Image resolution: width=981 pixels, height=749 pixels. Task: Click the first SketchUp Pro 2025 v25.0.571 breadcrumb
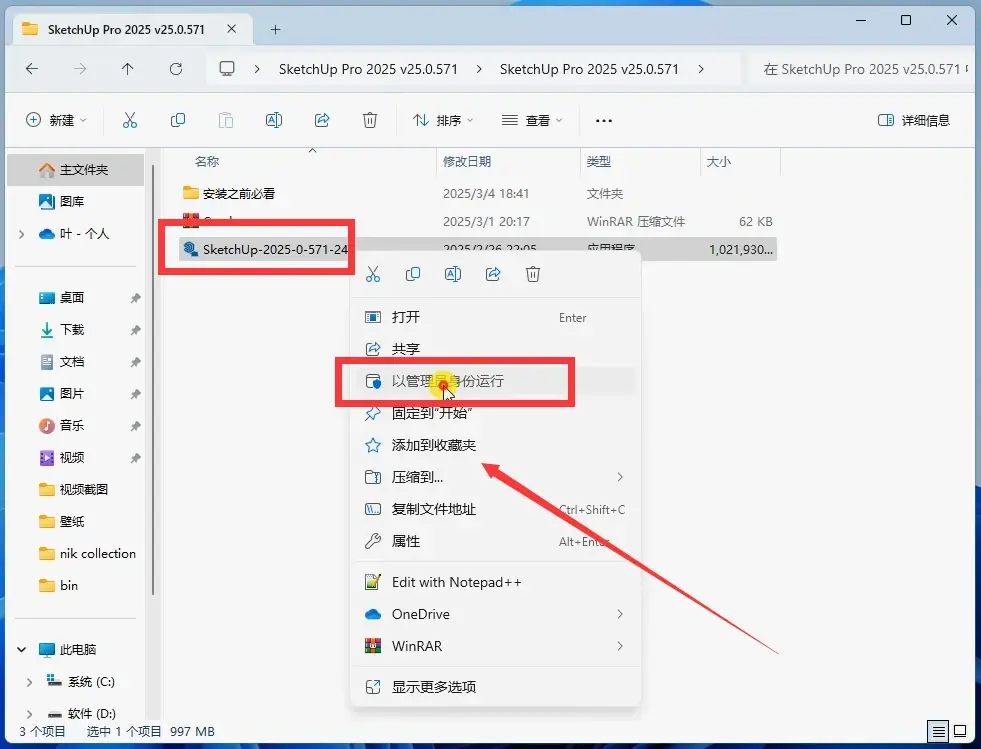tap(368, 69)
